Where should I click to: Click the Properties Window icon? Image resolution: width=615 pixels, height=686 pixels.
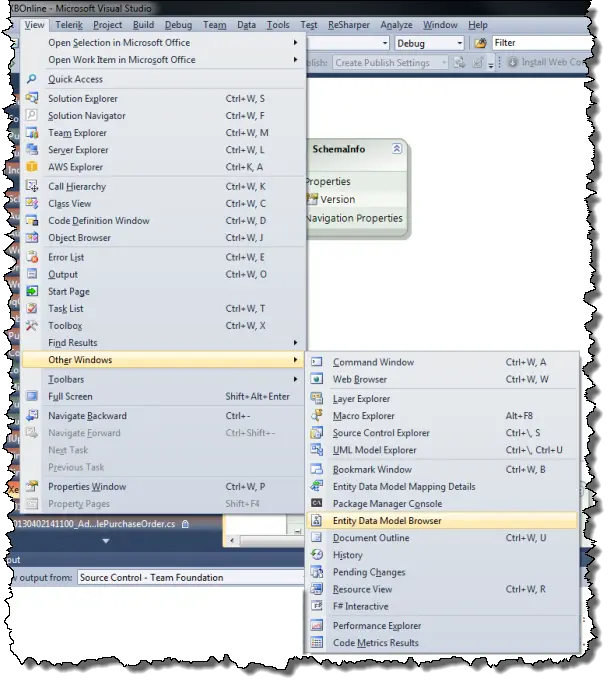click(x=31, y=486)
